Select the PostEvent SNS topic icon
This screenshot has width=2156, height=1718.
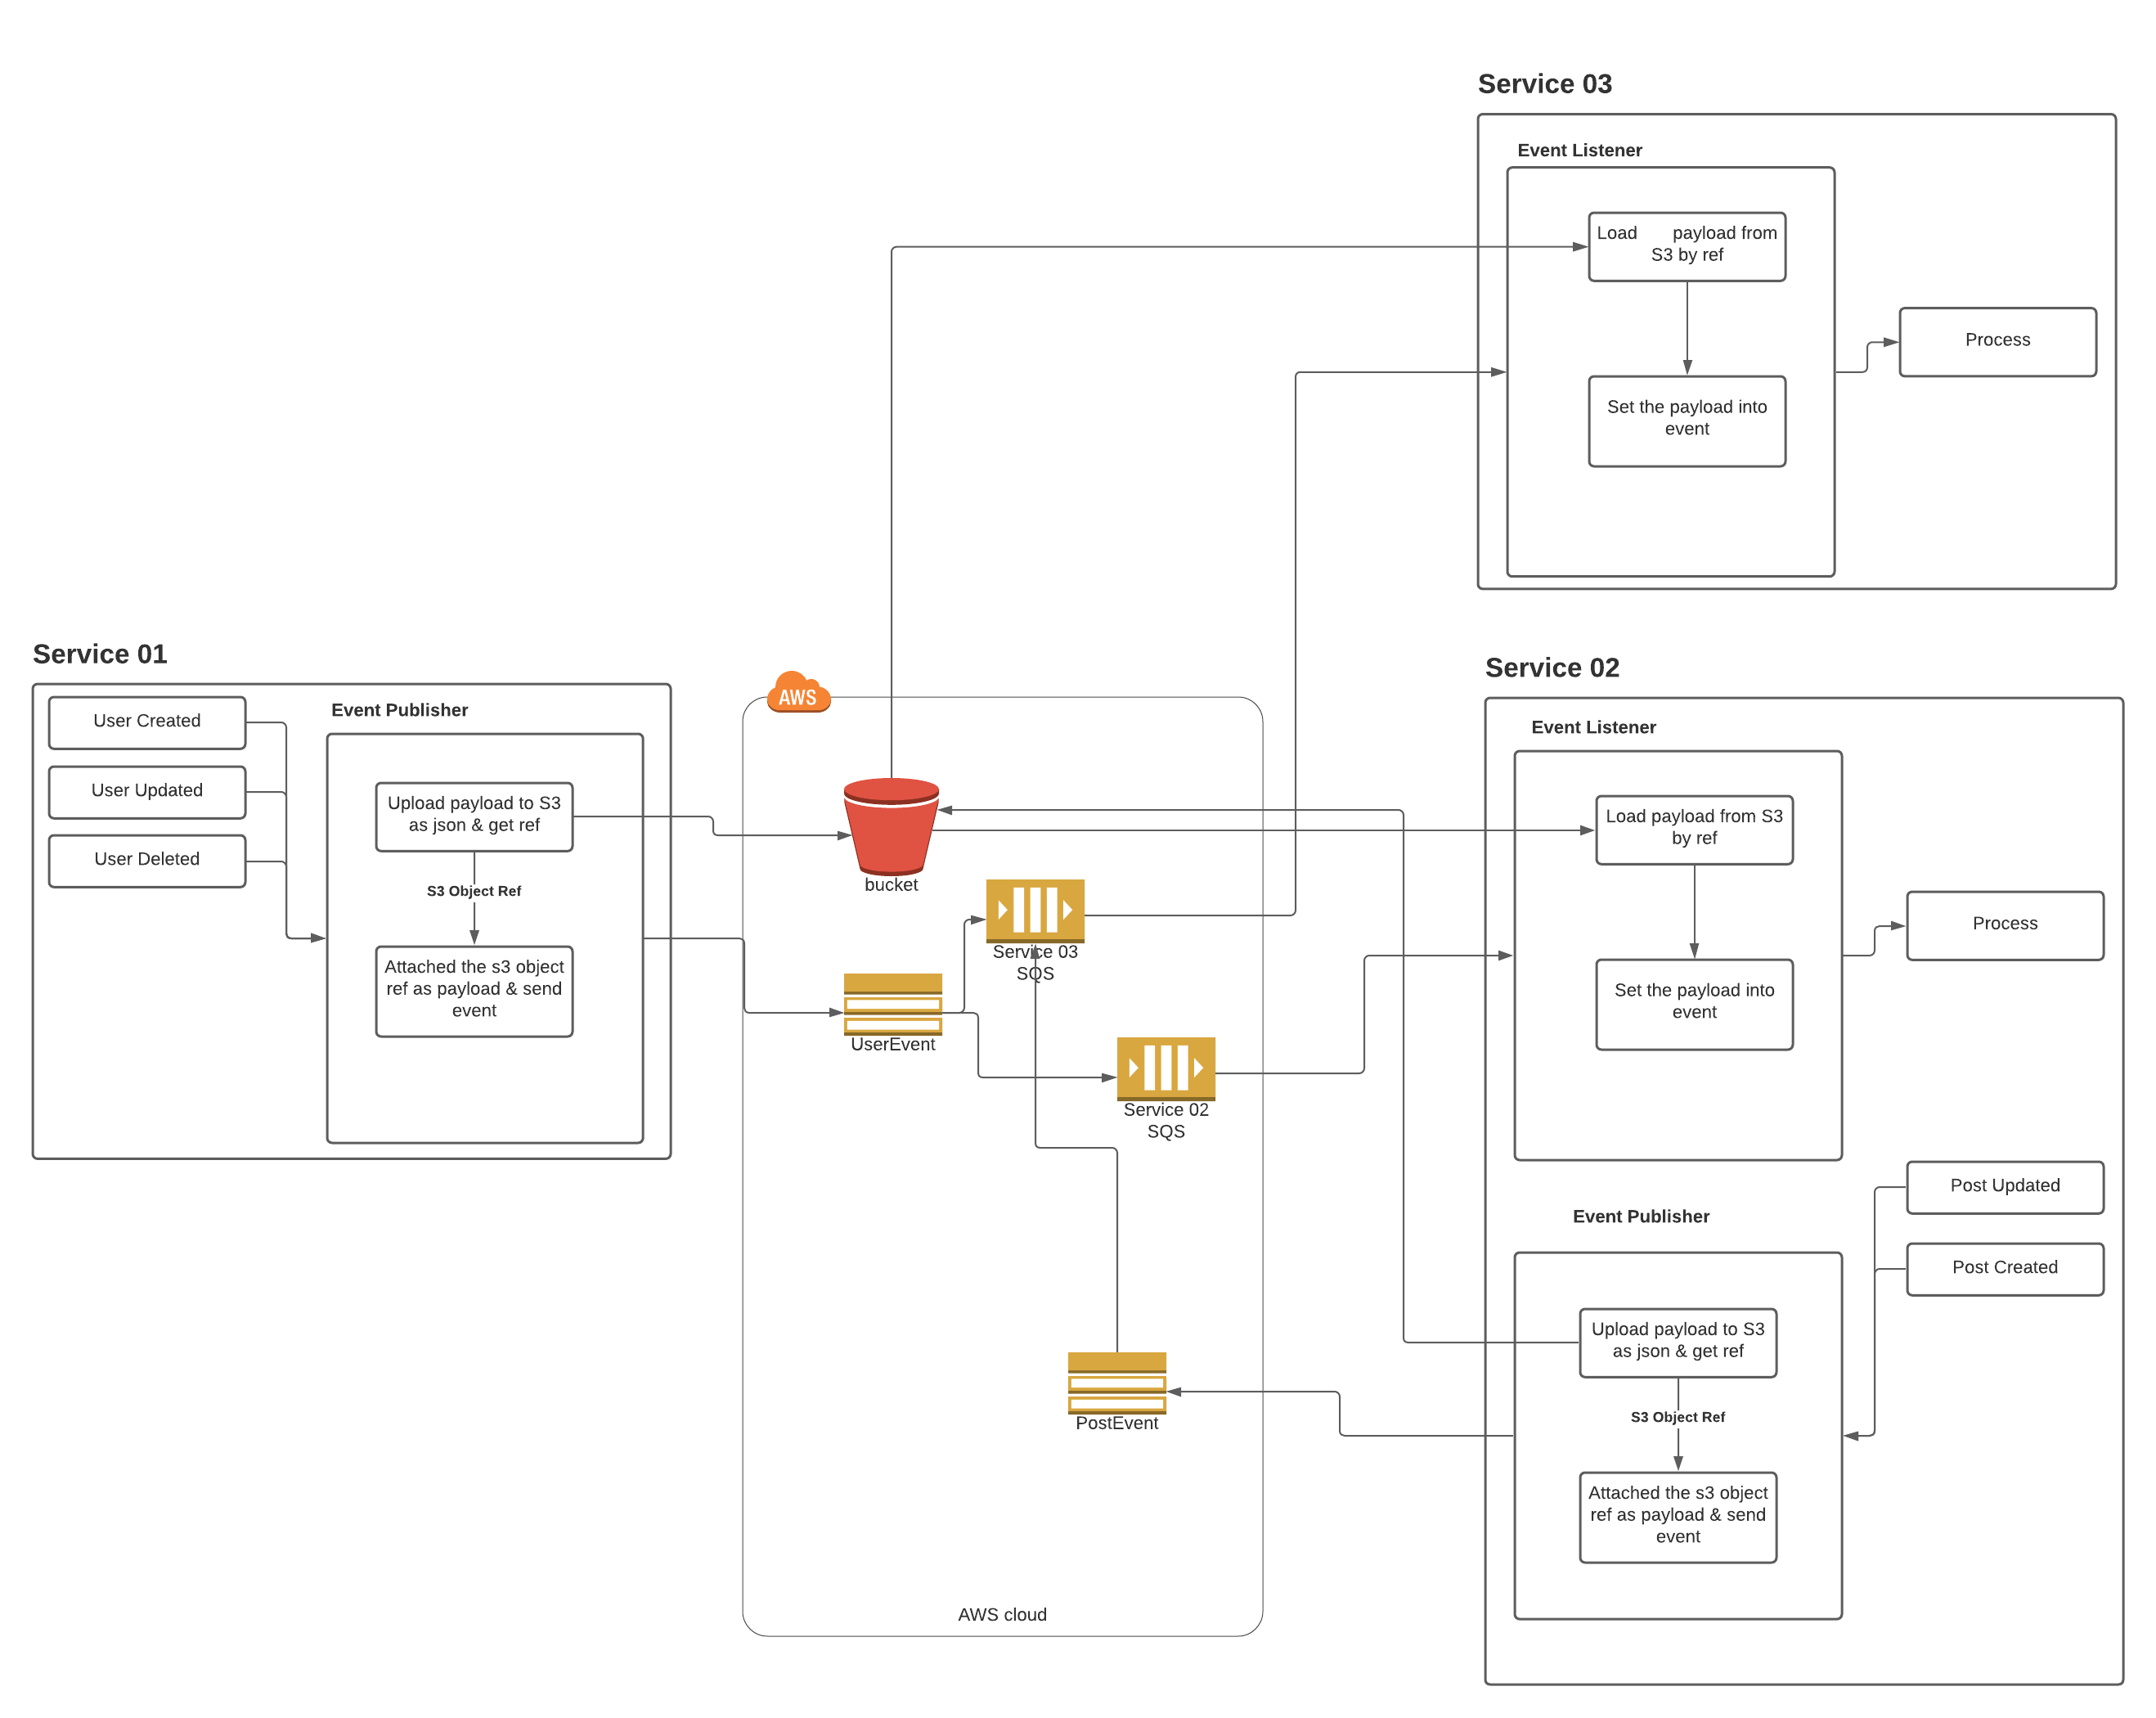click(1116, 1382)
